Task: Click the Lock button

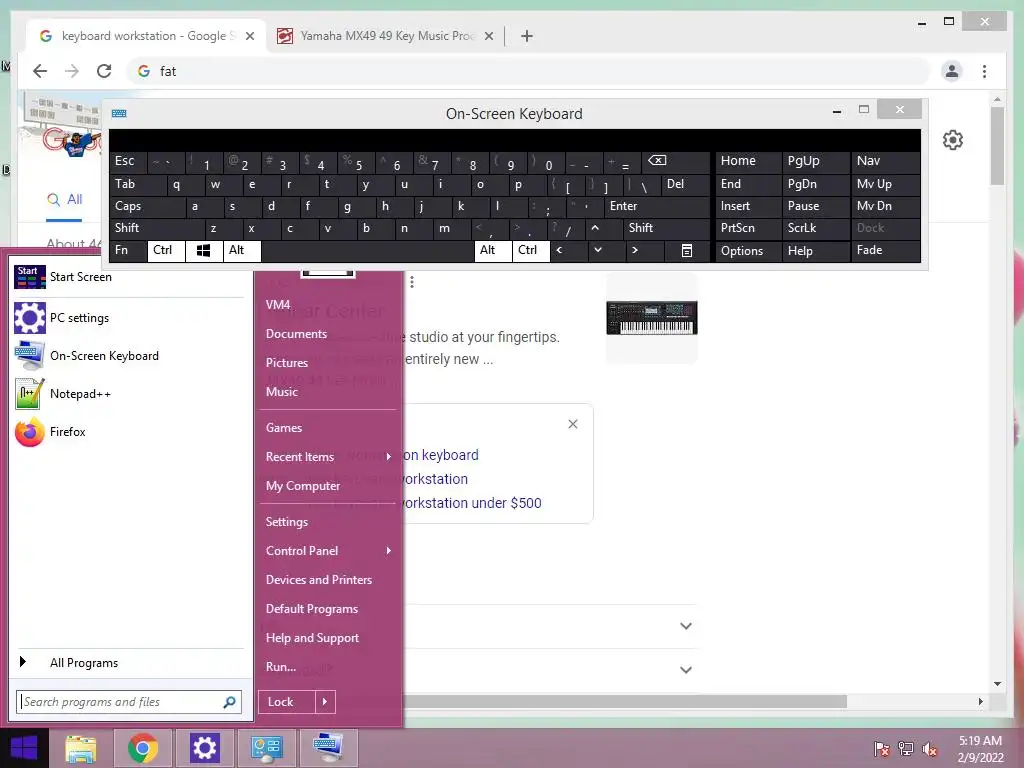Action: pyautogui.click(x=287, y=702)
